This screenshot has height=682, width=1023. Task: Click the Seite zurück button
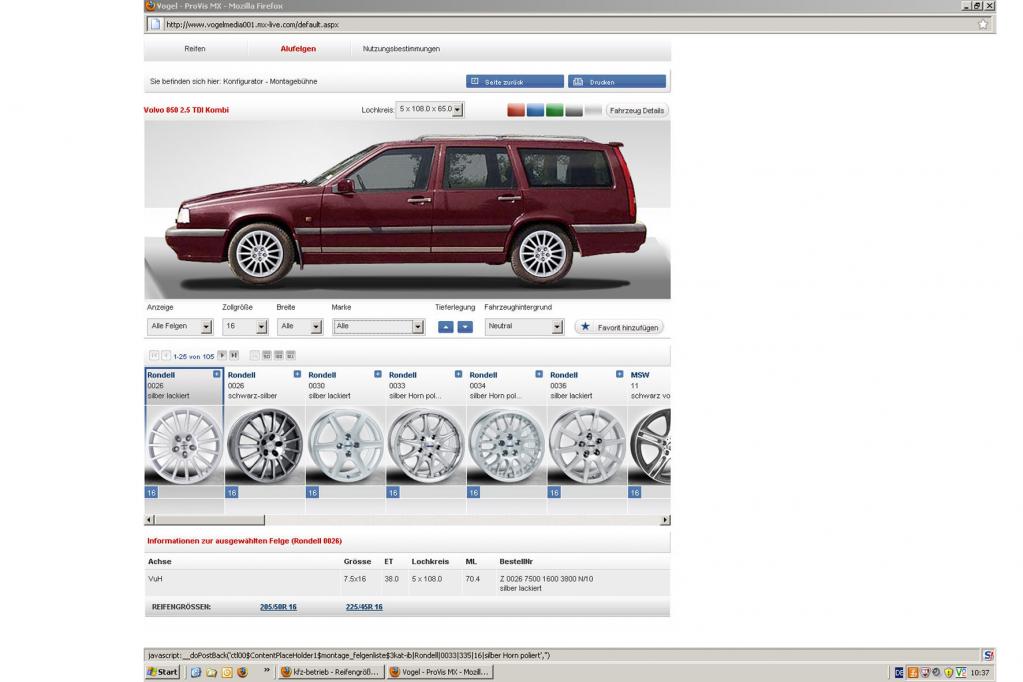pyautogui.click(x=515, y=82)
